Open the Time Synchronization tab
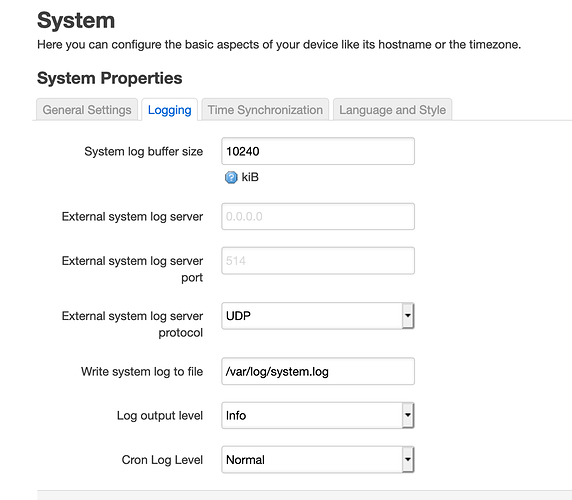Screen dimensions: 572x500 click(x=265, y=110)
